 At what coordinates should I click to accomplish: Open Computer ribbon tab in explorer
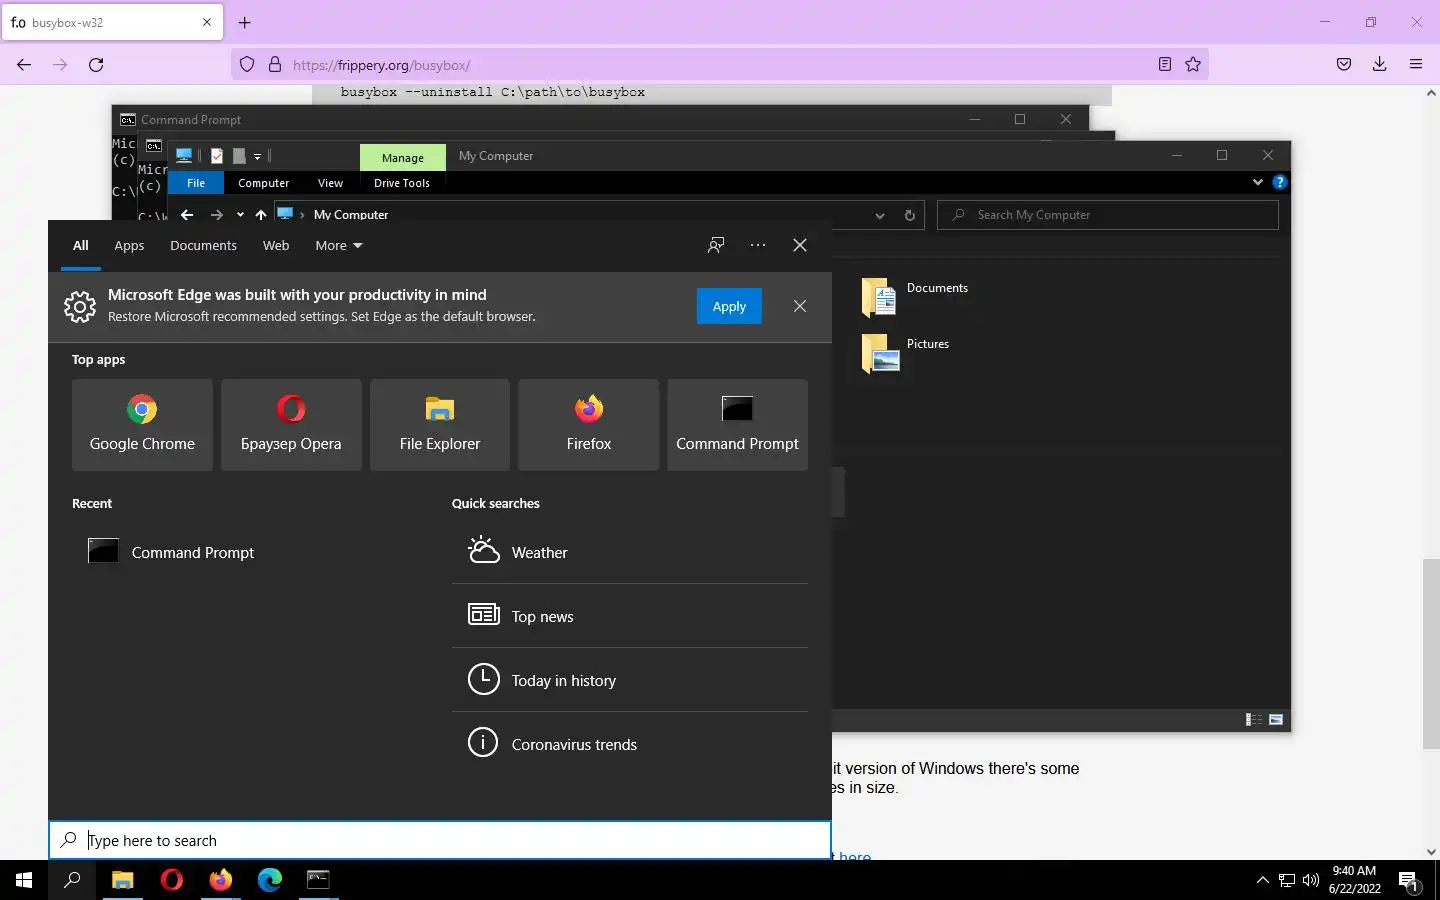(x=264, y=183)
